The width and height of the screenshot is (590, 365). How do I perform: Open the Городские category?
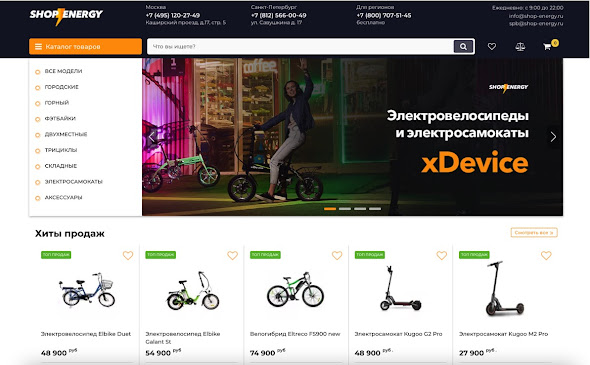pyautogui.click(x=61, y=87)
